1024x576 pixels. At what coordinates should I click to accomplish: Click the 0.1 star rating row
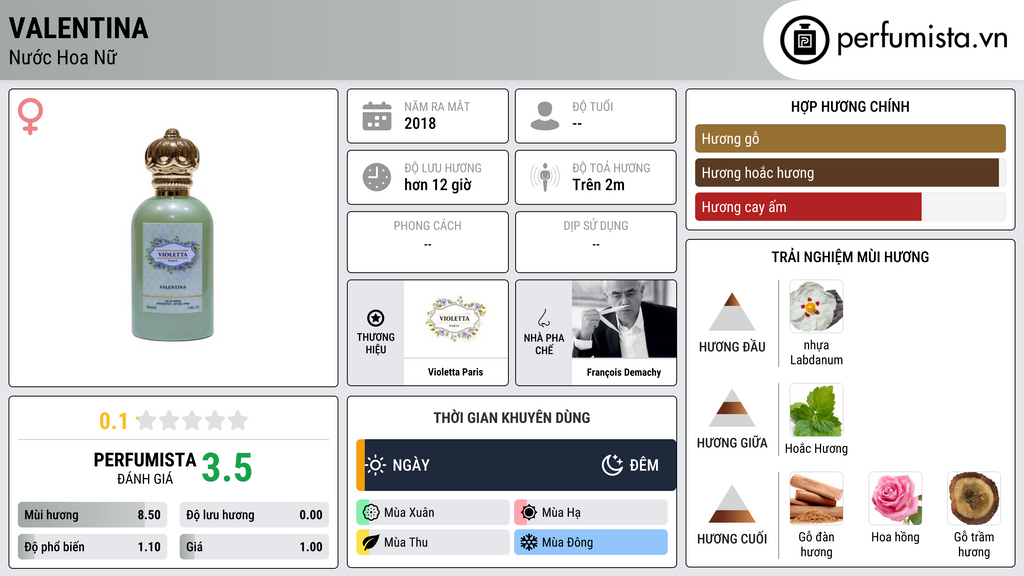tap(174, 421)
